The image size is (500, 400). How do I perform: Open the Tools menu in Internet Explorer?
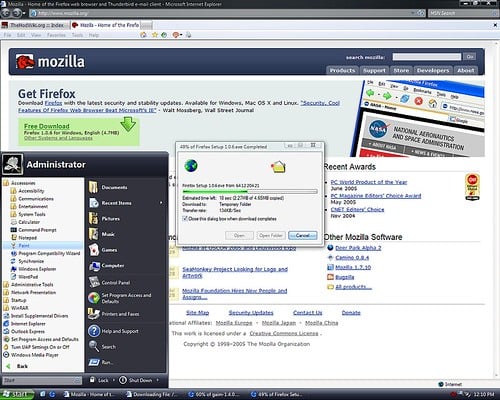[x=77, y=35]
